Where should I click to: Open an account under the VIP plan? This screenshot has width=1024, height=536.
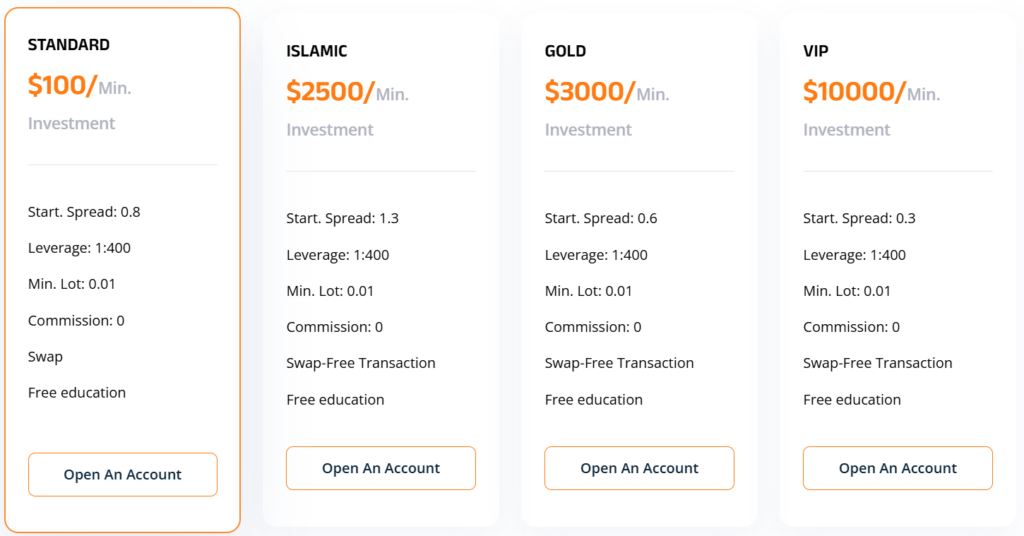tap(898, 468)
